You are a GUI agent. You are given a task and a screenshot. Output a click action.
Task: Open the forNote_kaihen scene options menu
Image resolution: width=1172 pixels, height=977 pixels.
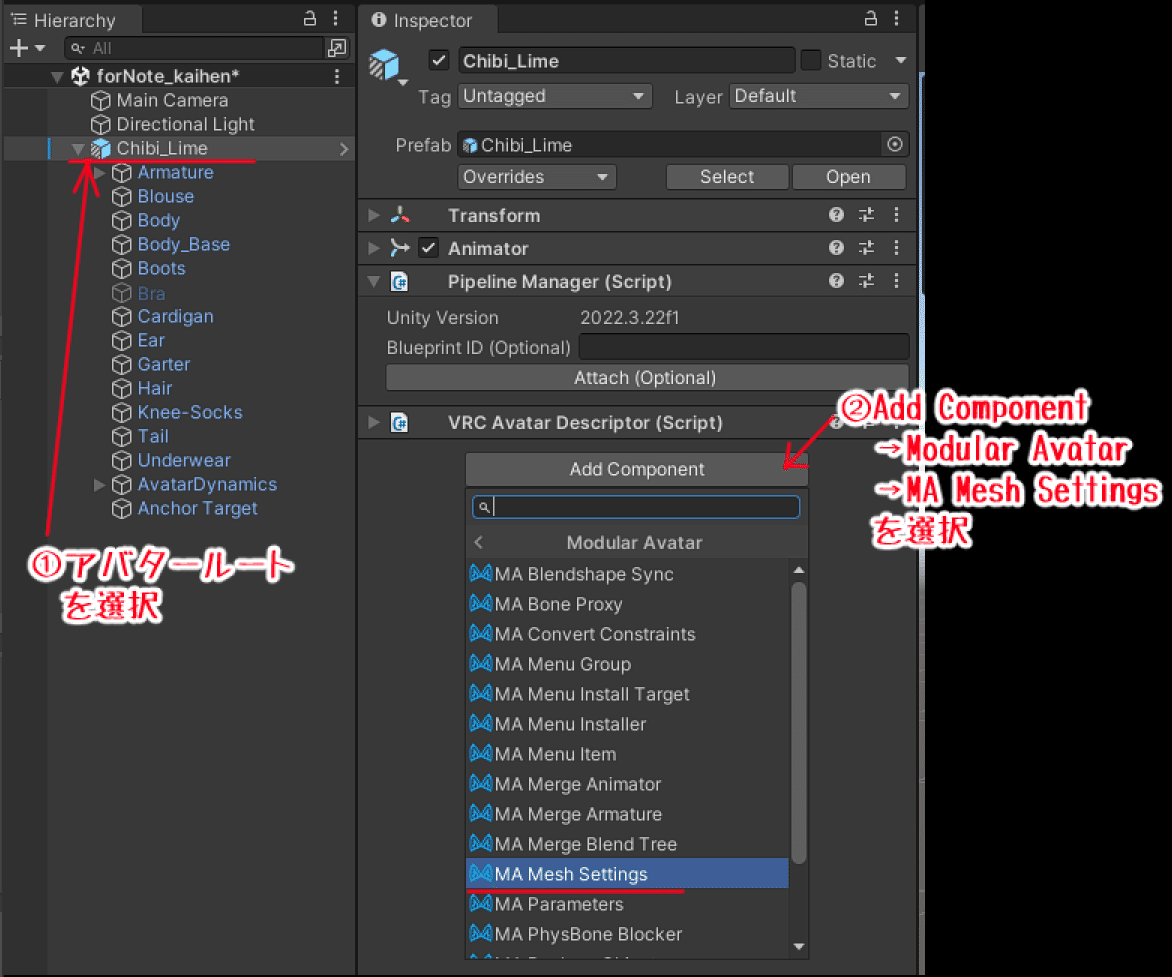[x=337, y=76]
